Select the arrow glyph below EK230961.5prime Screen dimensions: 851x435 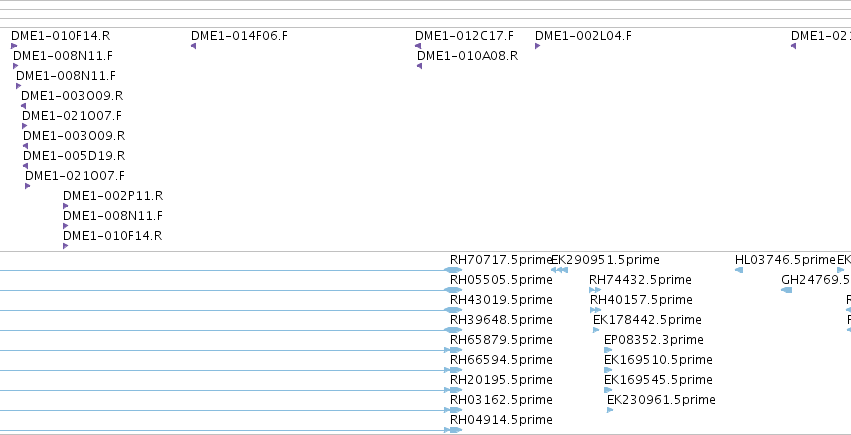[610, 410]
